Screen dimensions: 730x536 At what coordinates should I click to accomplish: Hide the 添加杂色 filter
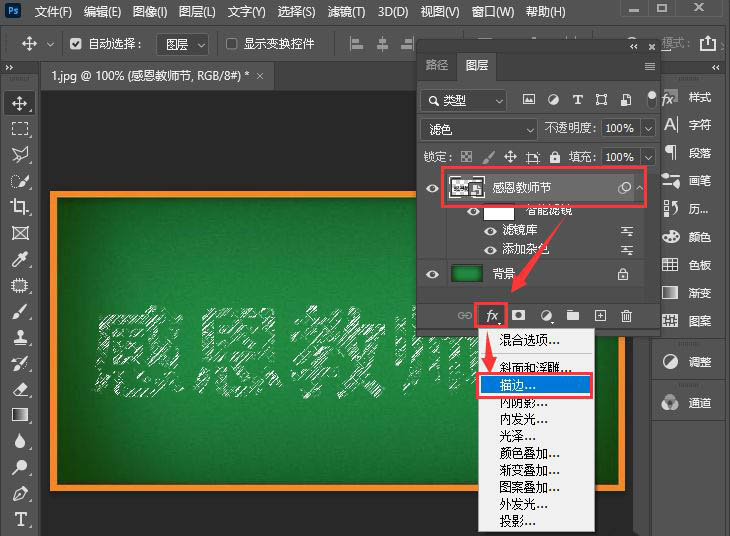[490, 250]
